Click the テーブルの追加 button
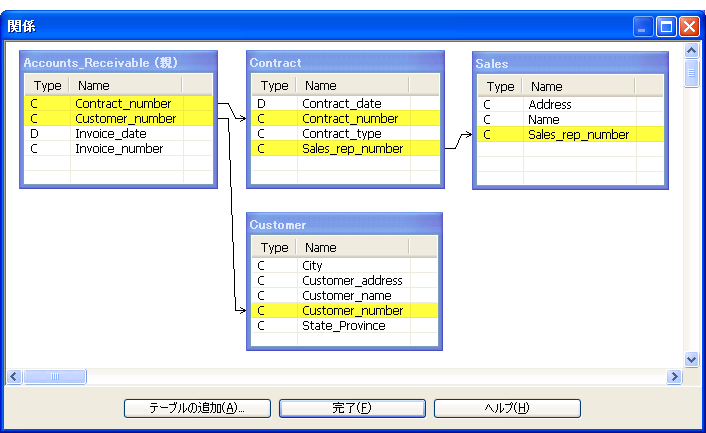Image resolution: width=706 pixels, height=433 pixels. click(197, 408)
